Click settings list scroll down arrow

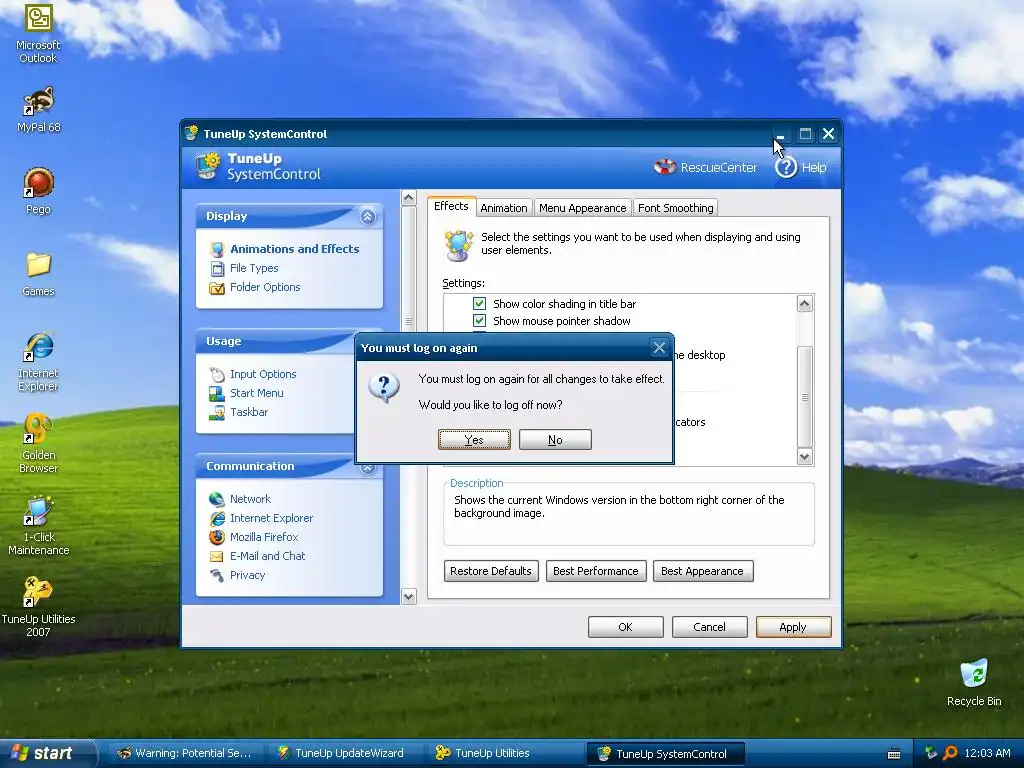click(x=805, y=456)
